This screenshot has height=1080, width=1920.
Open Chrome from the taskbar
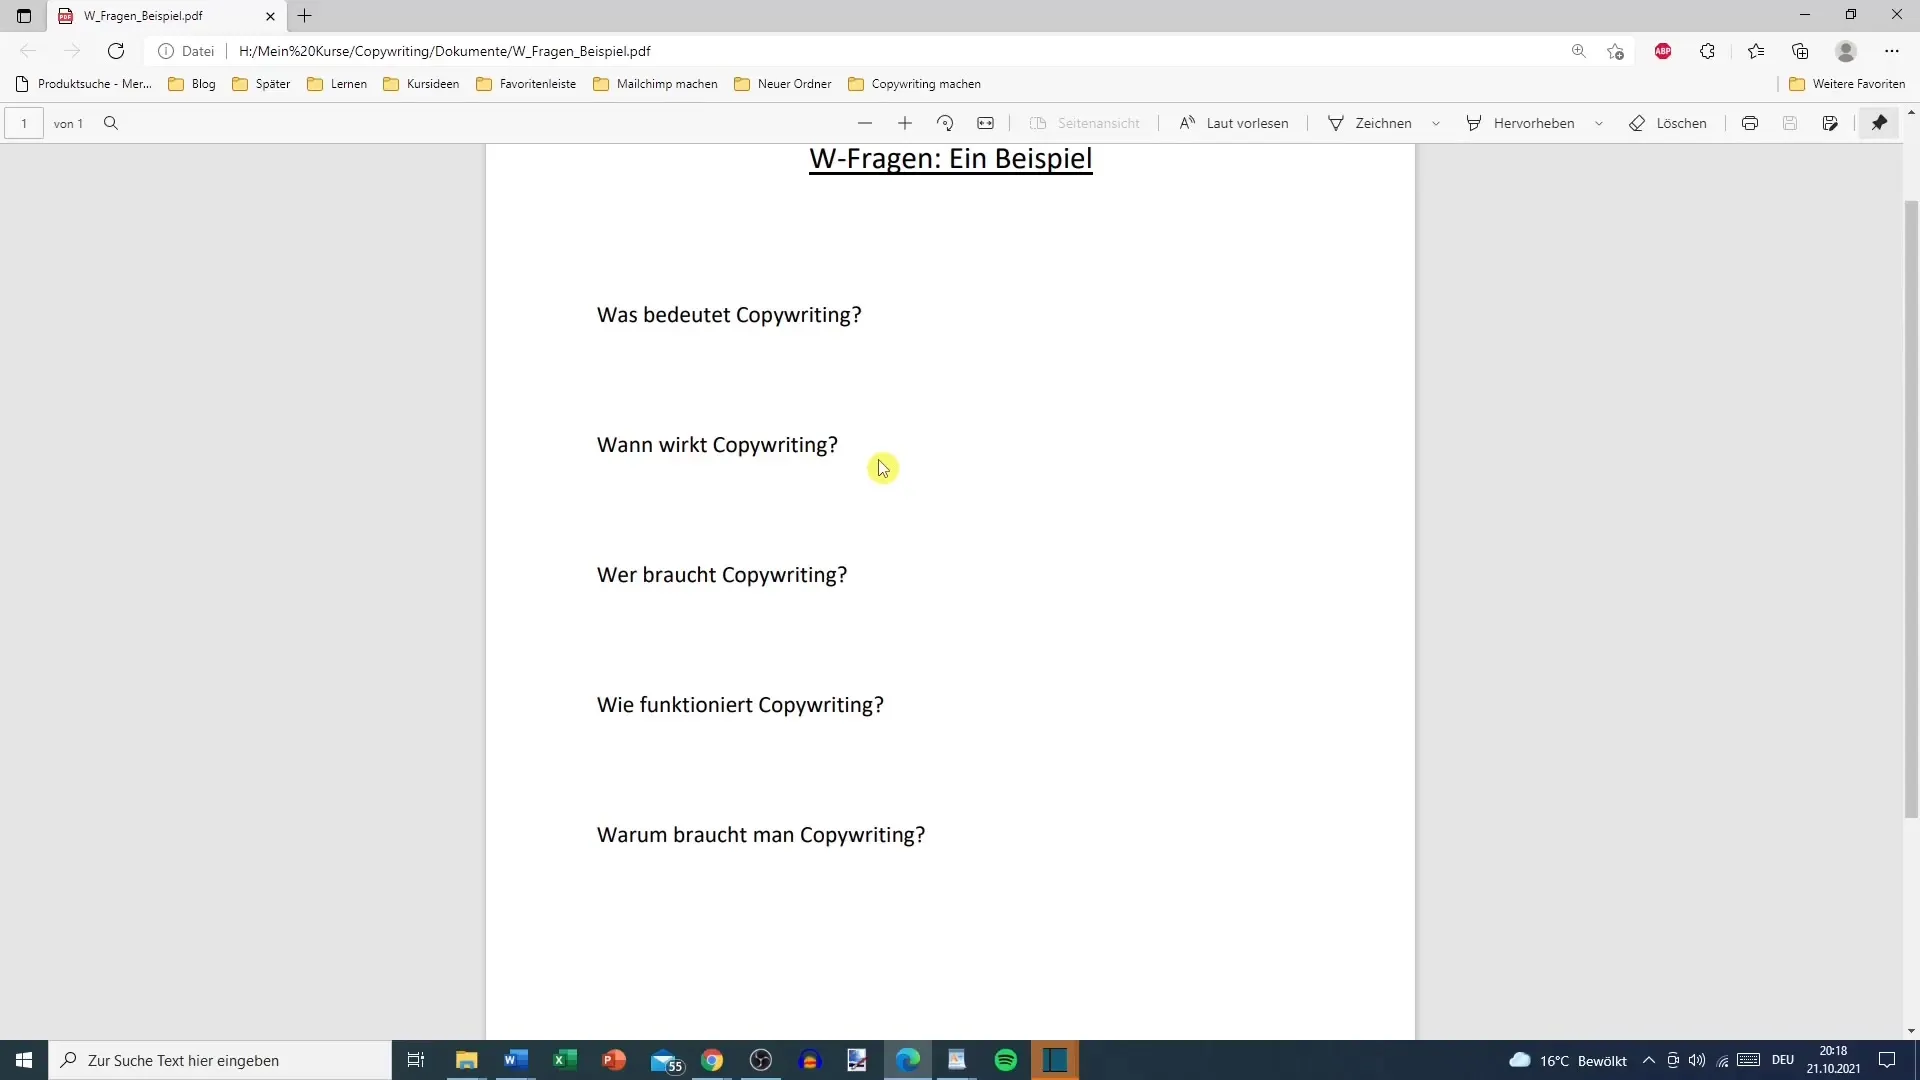click(x=712, y=1060)
